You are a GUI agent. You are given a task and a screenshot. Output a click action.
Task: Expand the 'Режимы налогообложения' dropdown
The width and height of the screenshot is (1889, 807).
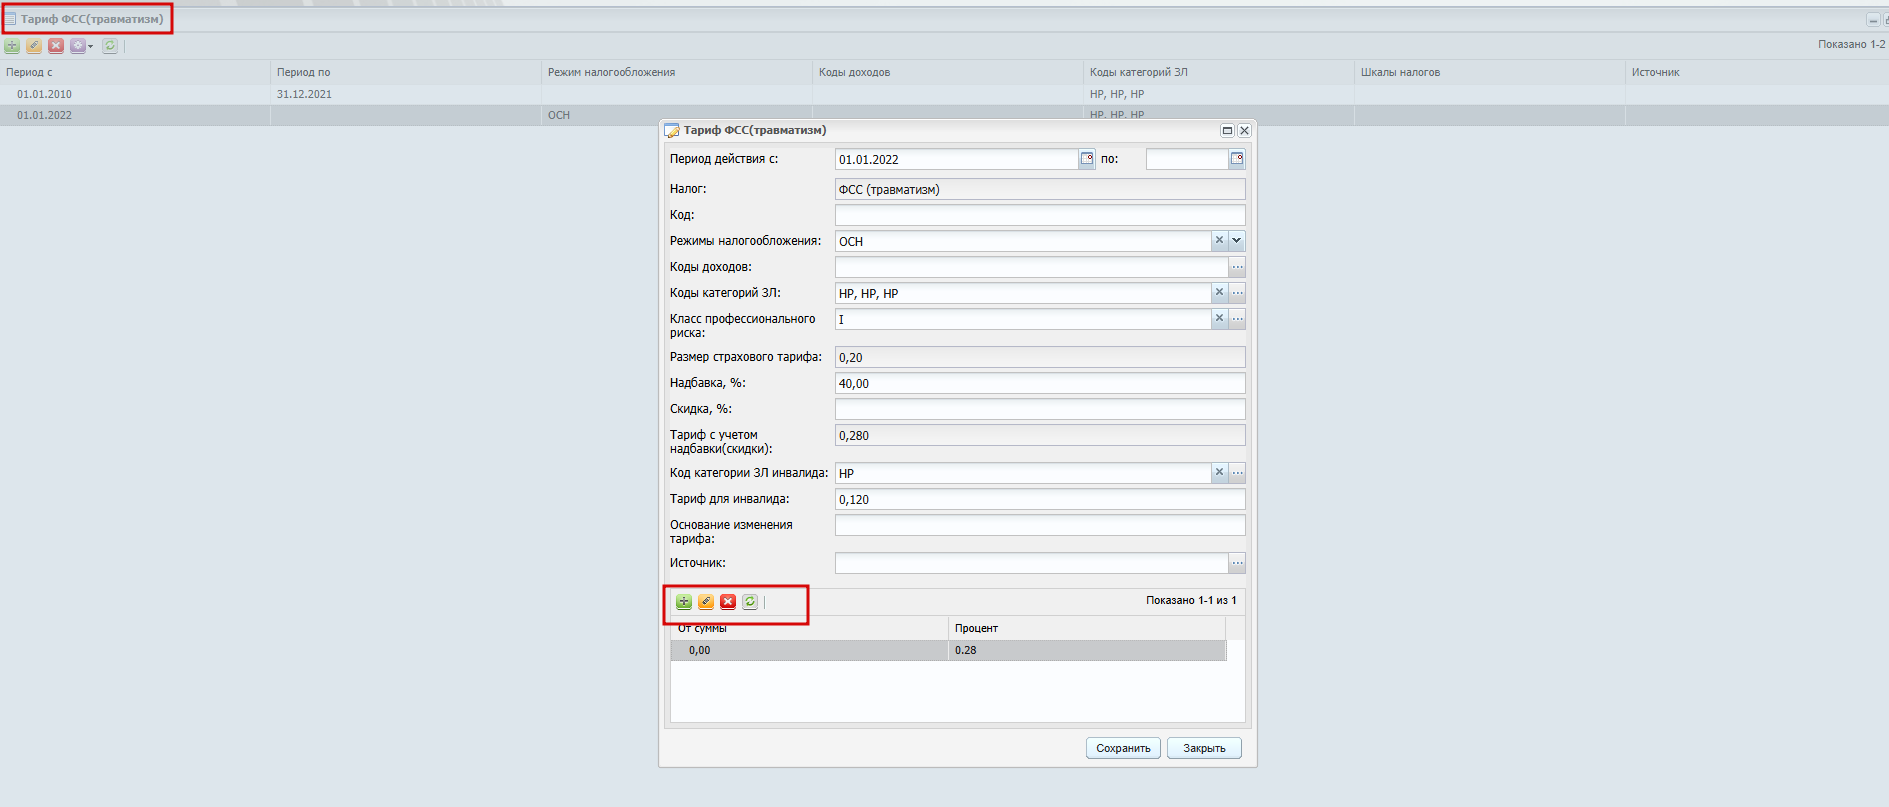[x=1237, y=241]
